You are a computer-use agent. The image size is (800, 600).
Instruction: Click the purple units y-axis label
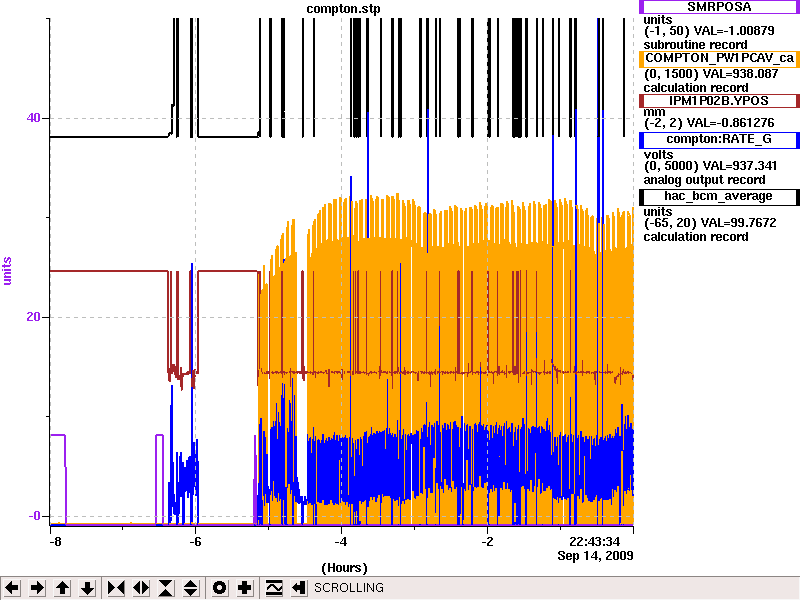(x=7, y=270)
